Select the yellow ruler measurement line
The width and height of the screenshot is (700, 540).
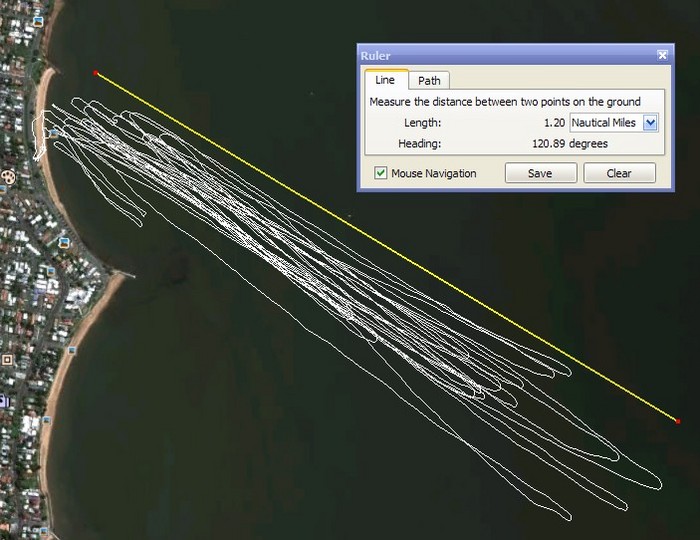[387, 247]
